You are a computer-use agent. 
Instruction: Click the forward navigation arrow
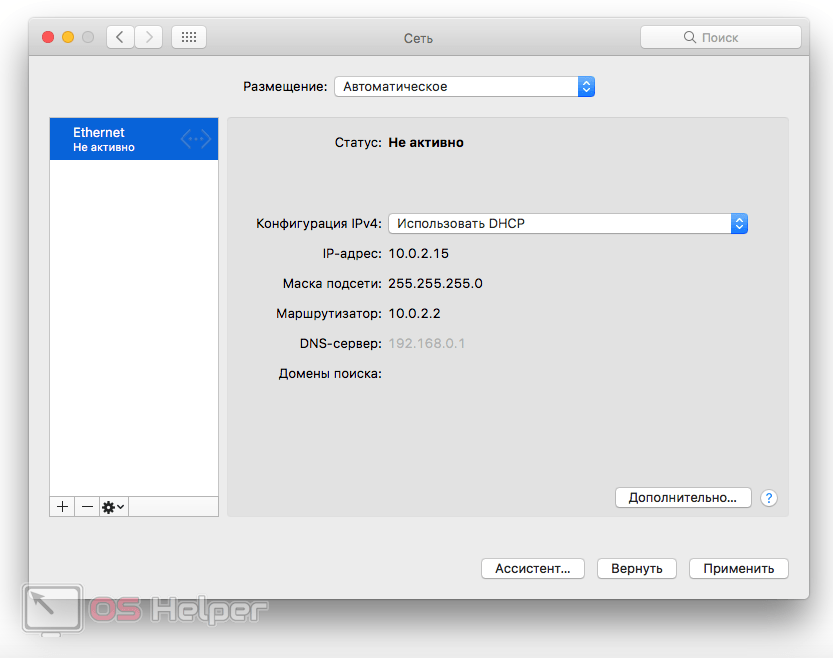(x=149, y=37)
